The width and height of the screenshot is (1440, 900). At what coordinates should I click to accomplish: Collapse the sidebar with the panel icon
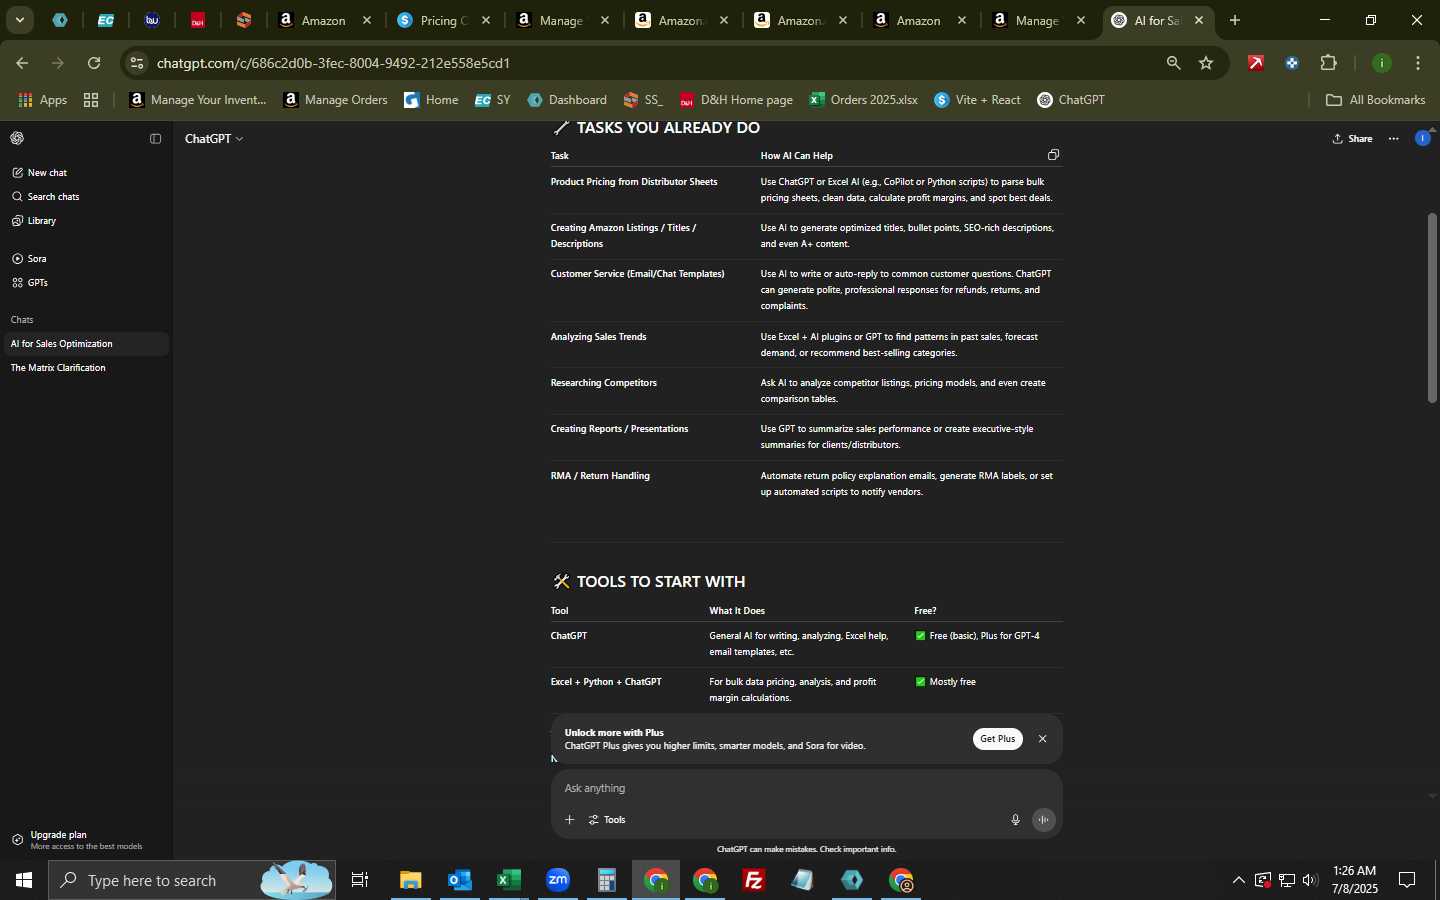[x=155, y=139]
